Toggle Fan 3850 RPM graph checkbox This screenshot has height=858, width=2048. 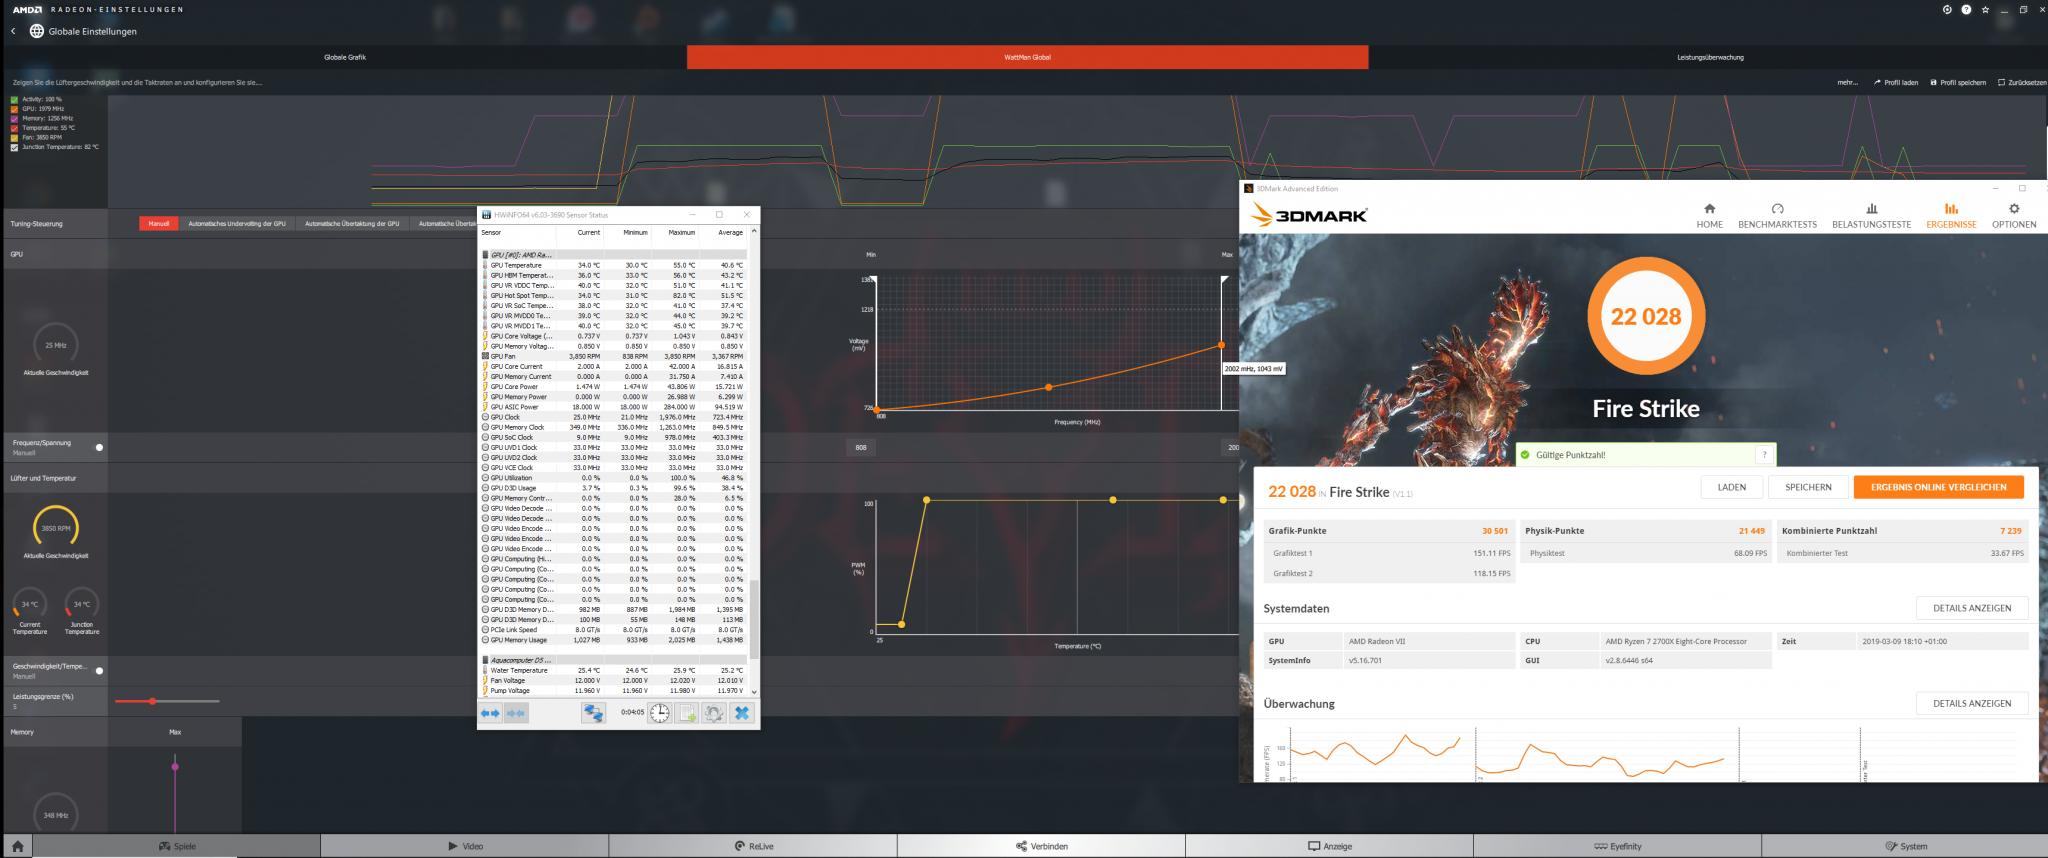tap(14, 138)
